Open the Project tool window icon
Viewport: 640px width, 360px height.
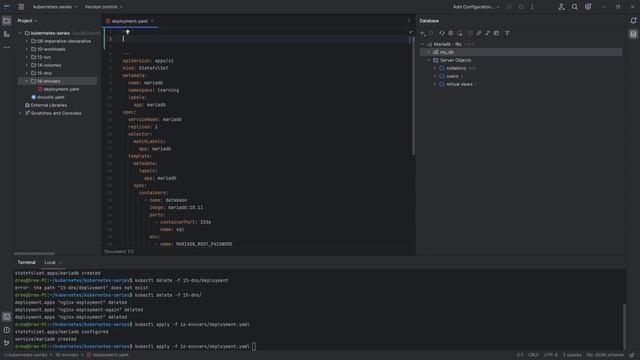pos(7,21)
